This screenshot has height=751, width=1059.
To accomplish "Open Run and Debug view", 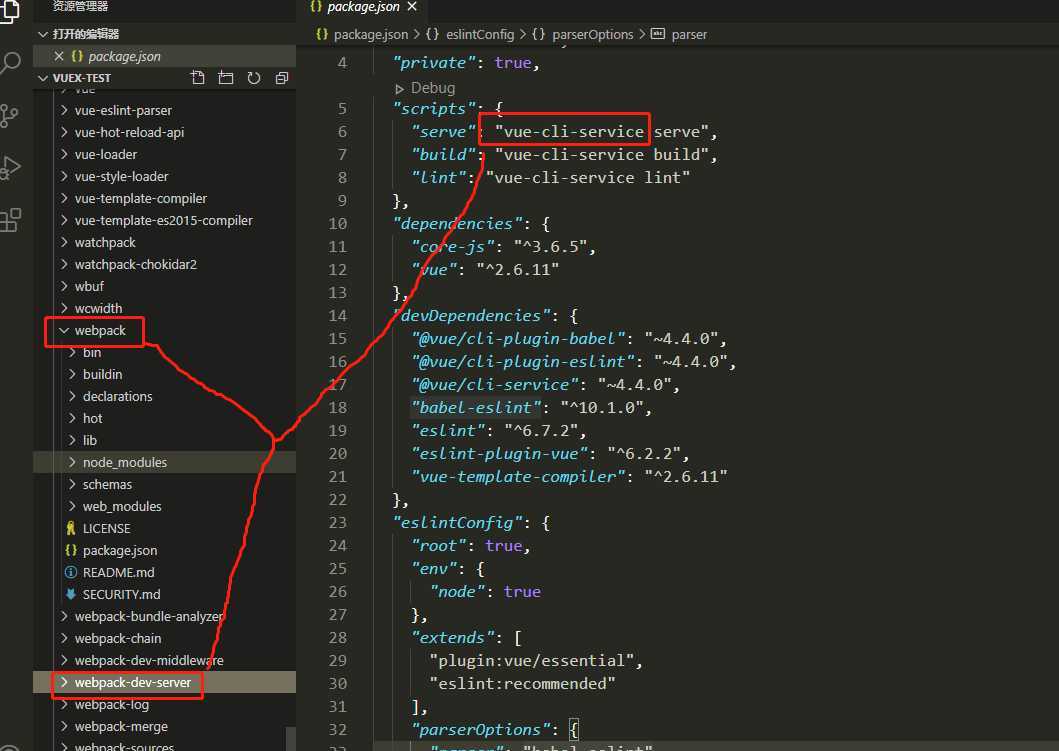I will [x=9, y=167].
